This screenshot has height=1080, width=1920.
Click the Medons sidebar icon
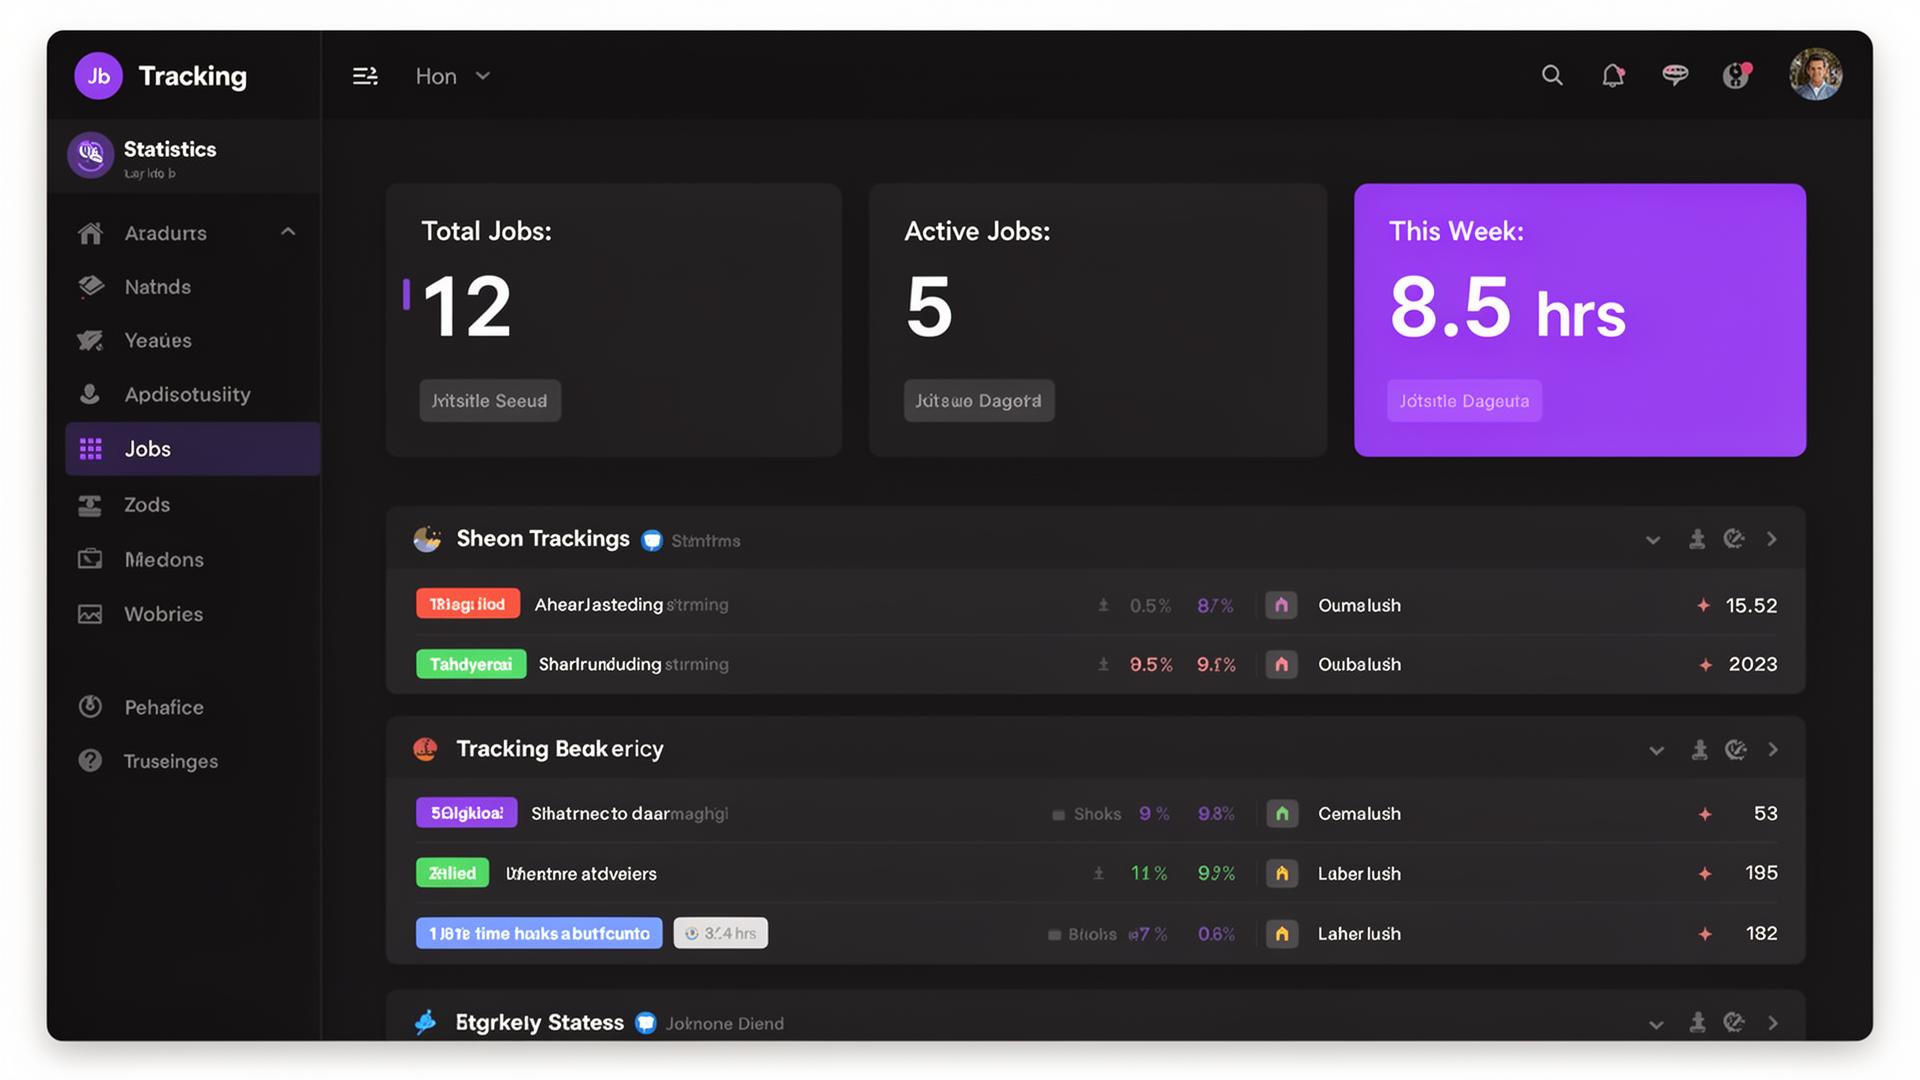pos(90,559)
